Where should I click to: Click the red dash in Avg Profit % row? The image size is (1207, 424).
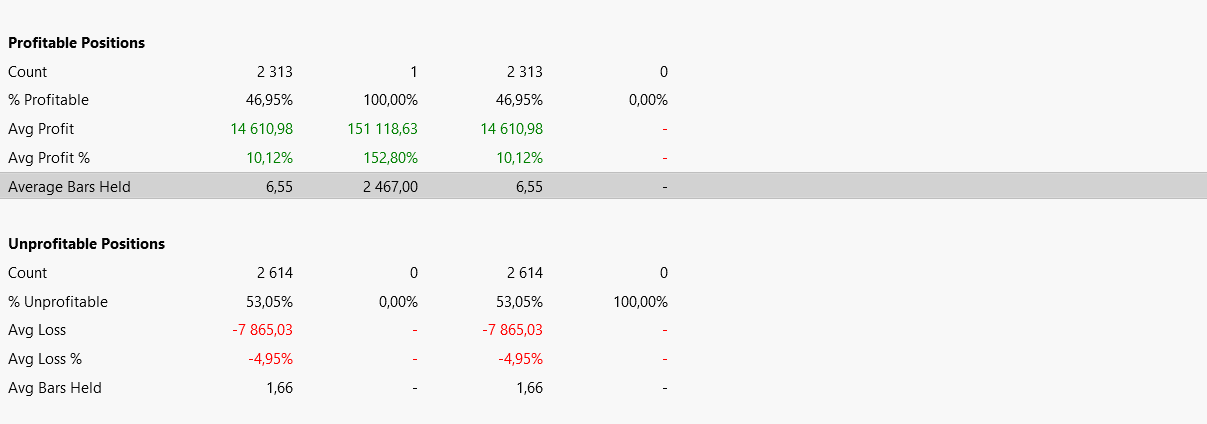(x=664, y=158)
